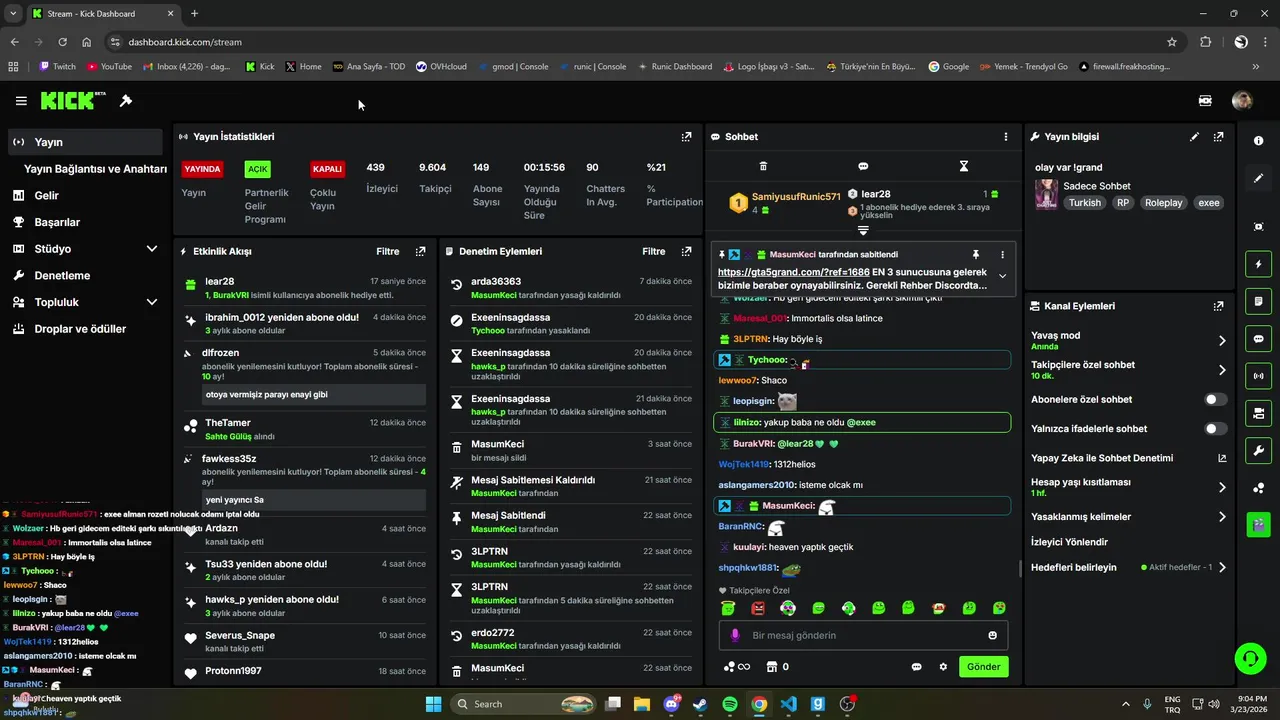Viewport: 1280px width, 720px height.
Task: Expand the Stüdyo sidebar section
Action: click(152, 249)
